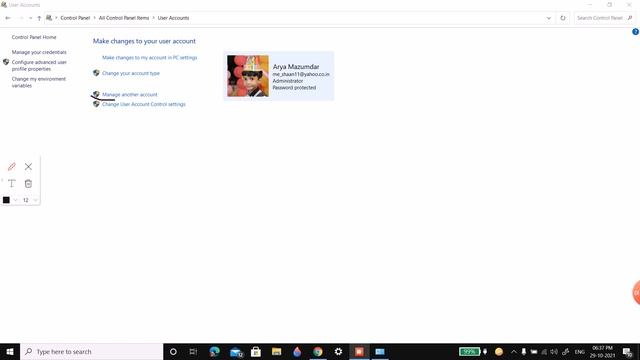Screen dimensions: 640x360
Task: Click Manage another account link
Action: [129, 94]
